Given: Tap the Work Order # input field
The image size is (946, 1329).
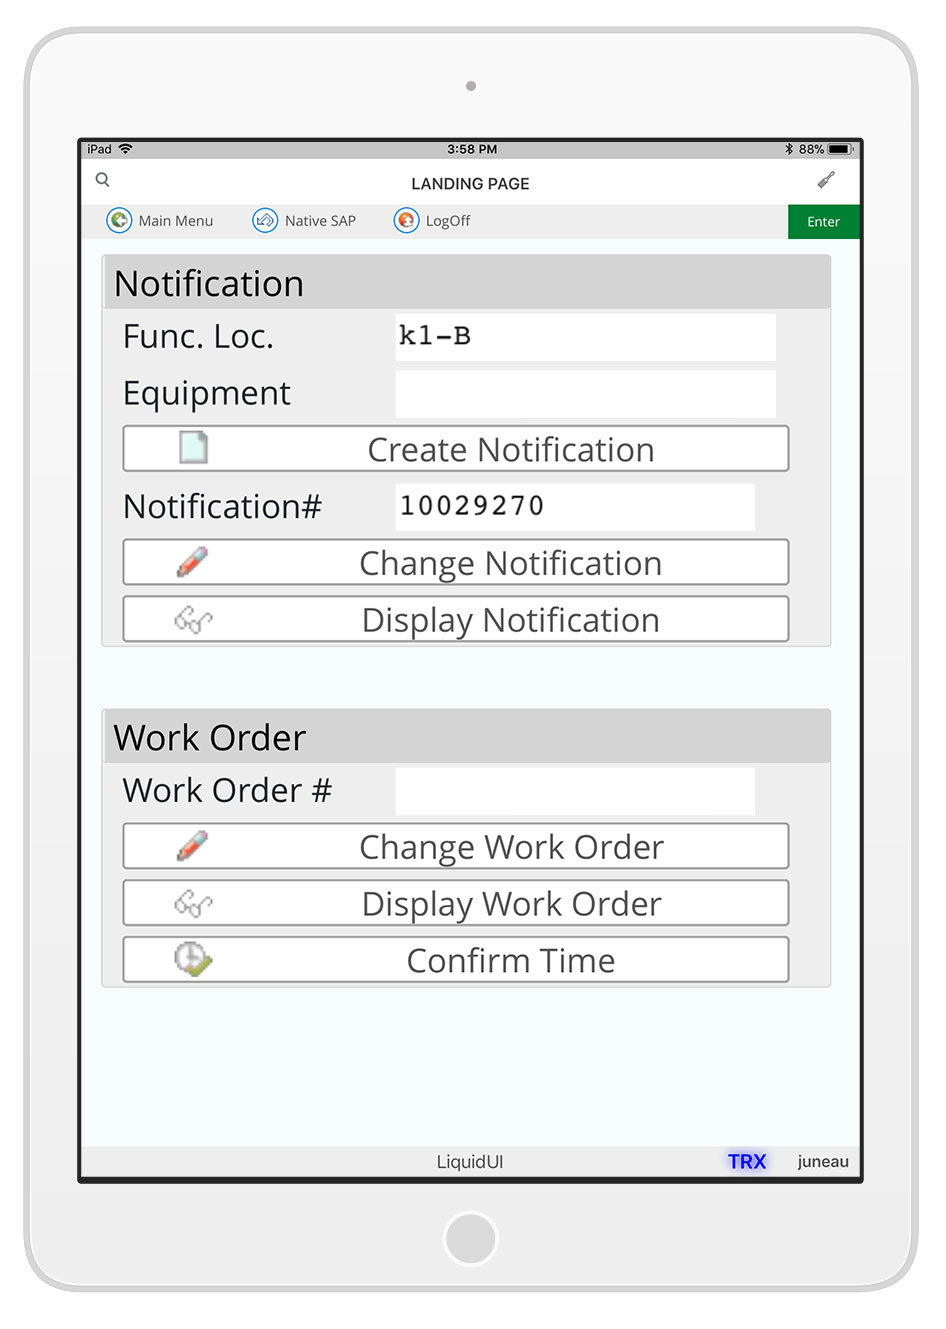Looking at the screenshot, I should tap(574, 791).
